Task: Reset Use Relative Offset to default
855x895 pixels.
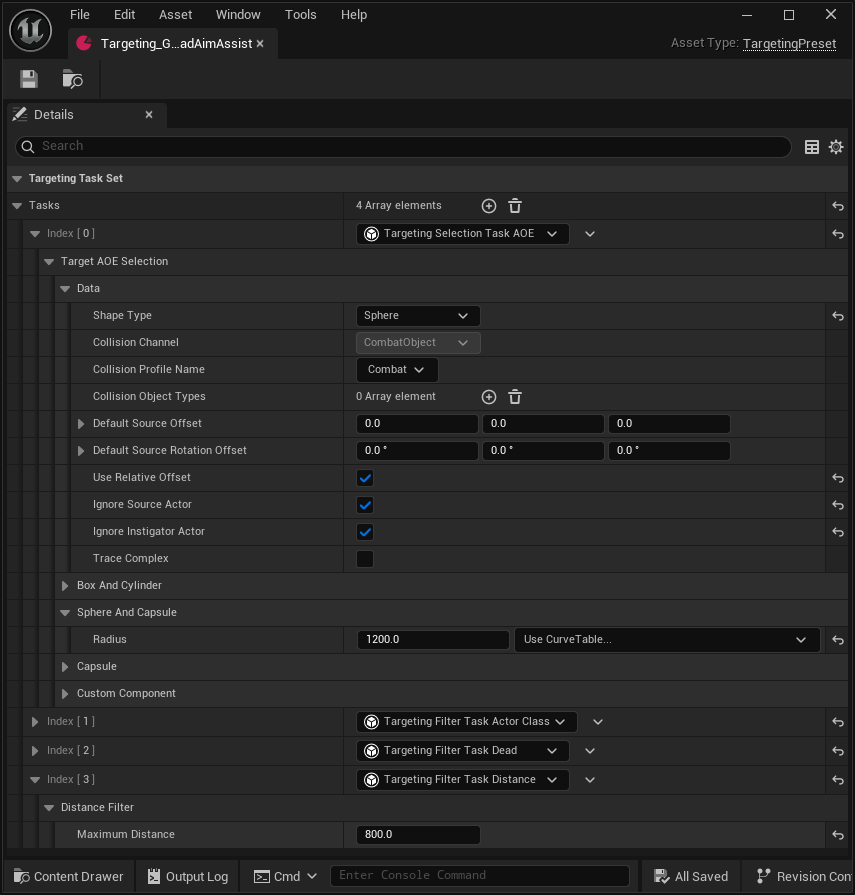Action: 837,478
